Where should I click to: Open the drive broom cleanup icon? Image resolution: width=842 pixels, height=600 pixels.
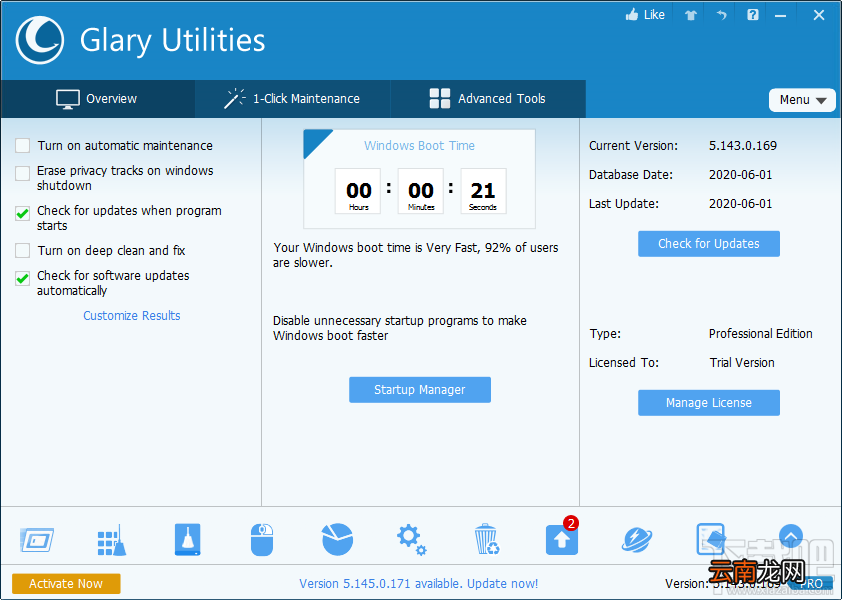pyautogui.click(x=187, y=539)
